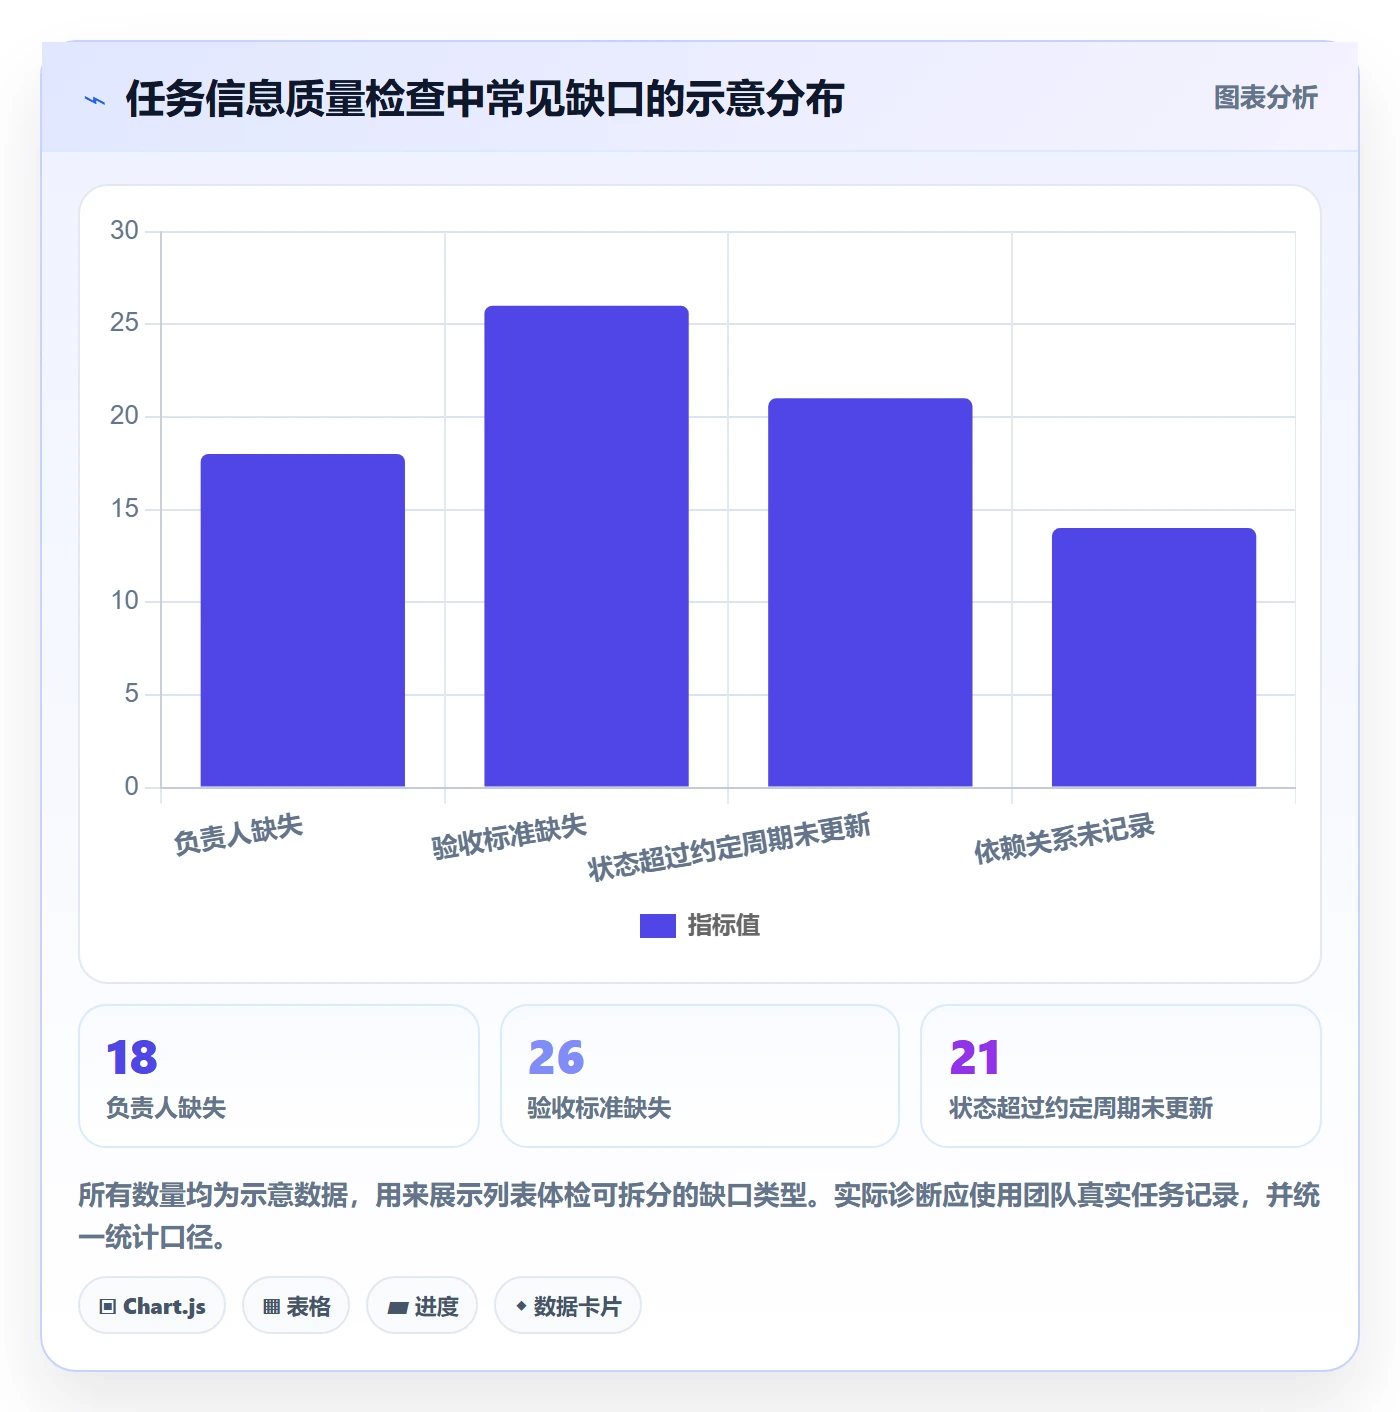Click the 验收标准缺失 x-axis label

[x=509, y=836]
